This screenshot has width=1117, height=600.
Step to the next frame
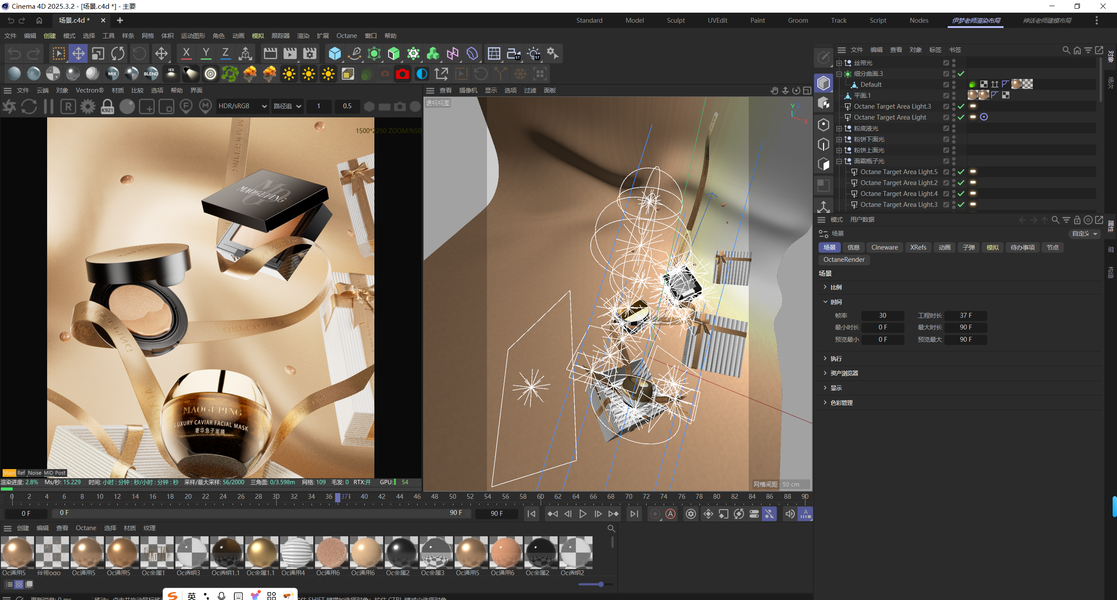click(x=598, y=514)
